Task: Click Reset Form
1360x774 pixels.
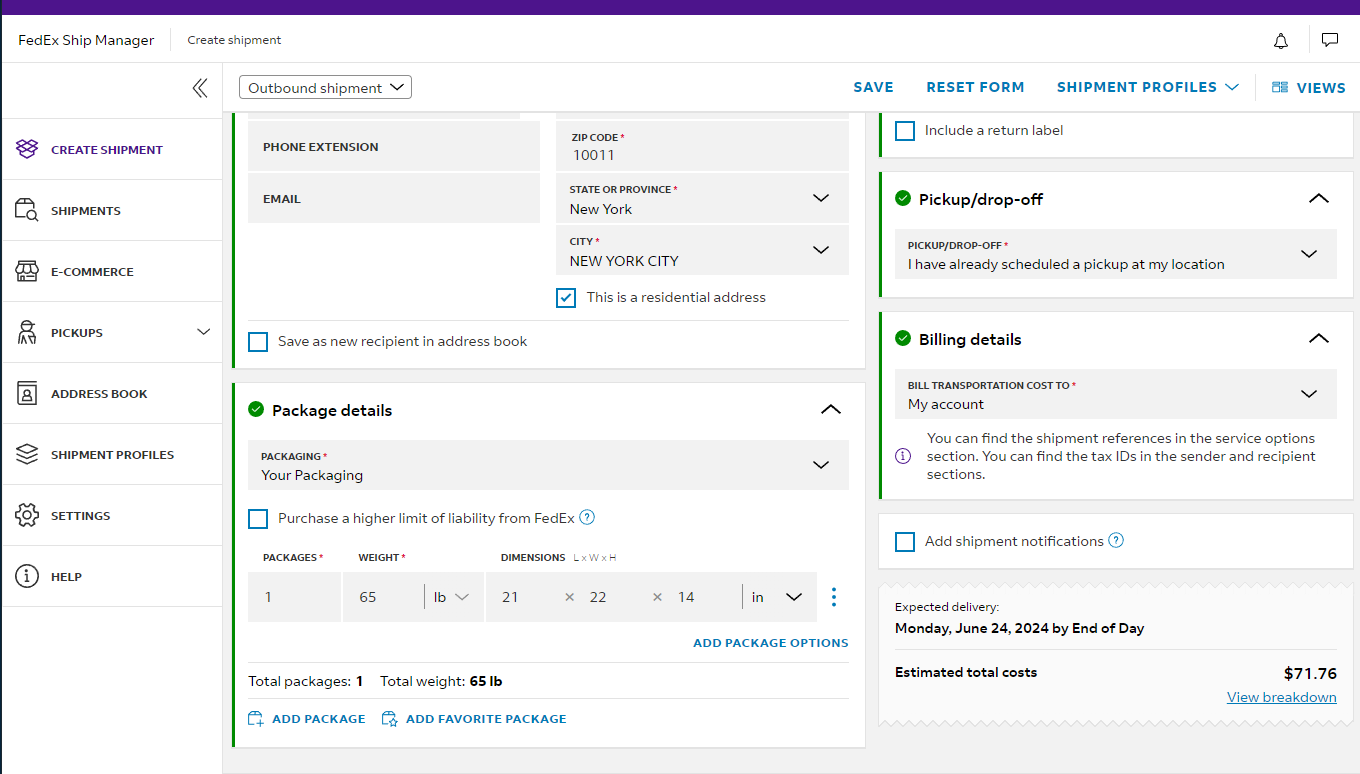Action: coord(975,88)
